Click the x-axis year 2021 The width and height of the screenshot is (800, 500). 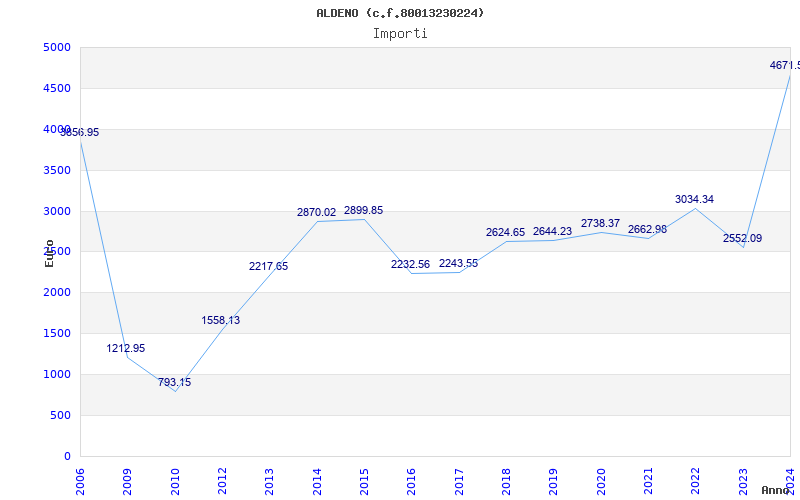coord(648,482)
